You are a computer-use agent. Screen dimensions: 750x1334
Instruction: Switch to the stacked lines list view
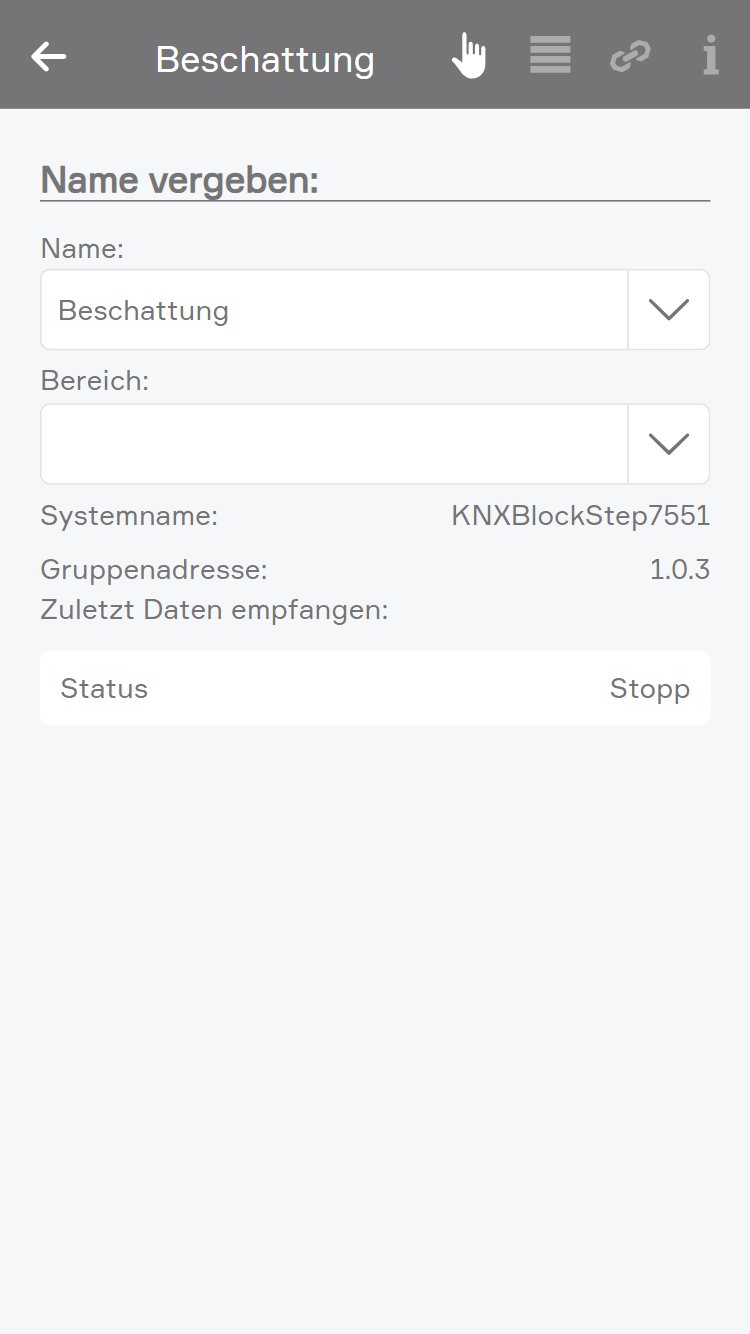pos(550,56)
